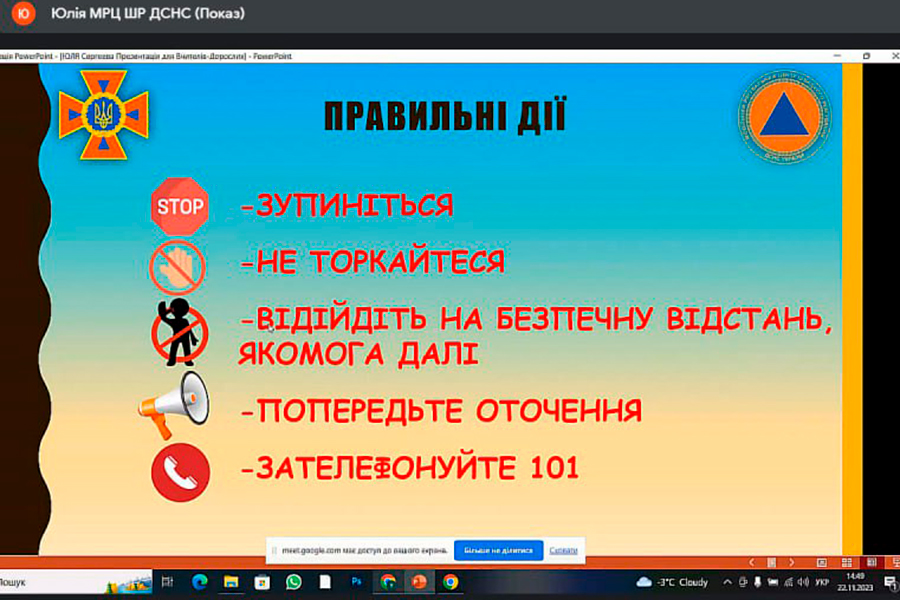900x600 pixels.
Task: Click the red phone icon on slide
Action: point(180,473)
